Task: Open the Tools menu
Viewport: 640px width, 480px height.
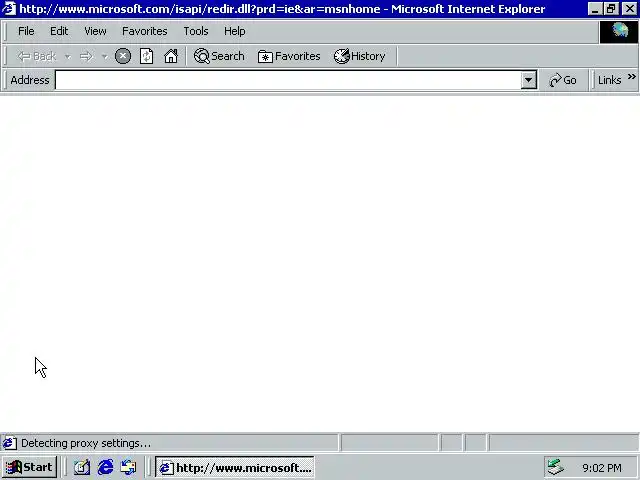Action: (196, 31)
